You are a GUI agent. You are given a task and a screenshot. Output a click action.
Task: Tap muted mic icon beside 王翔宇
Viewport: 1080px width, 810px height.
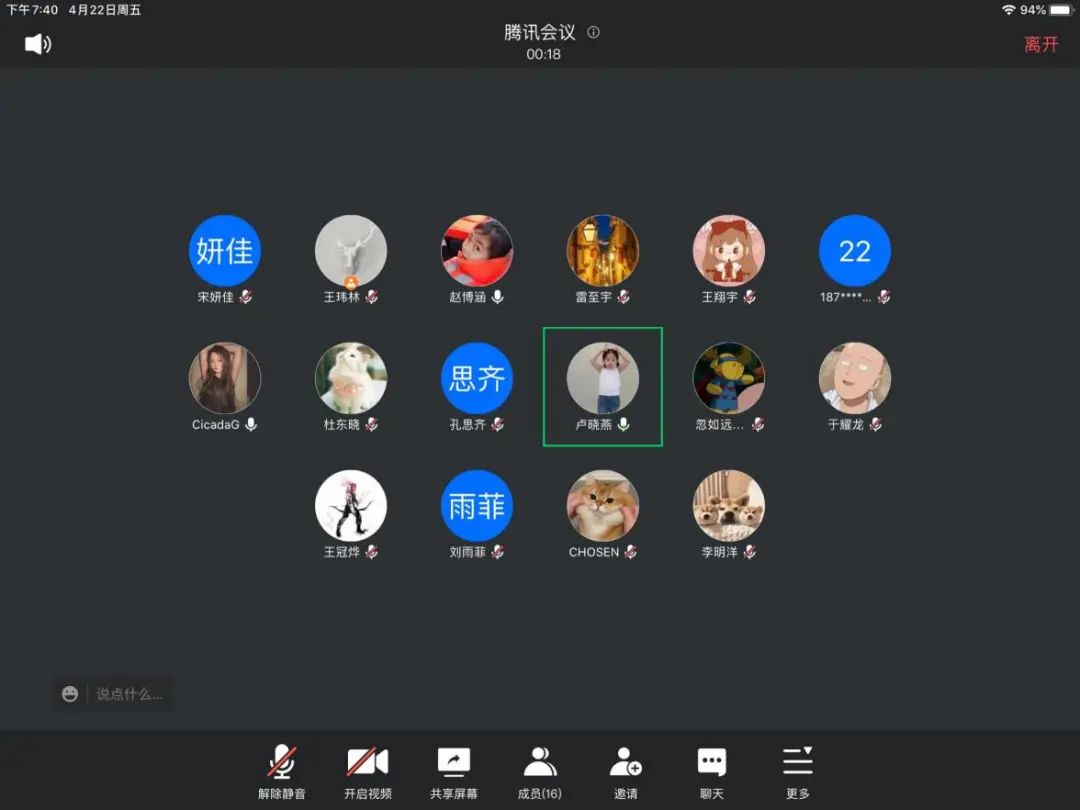pyautogui.click(x=749, y=297)
